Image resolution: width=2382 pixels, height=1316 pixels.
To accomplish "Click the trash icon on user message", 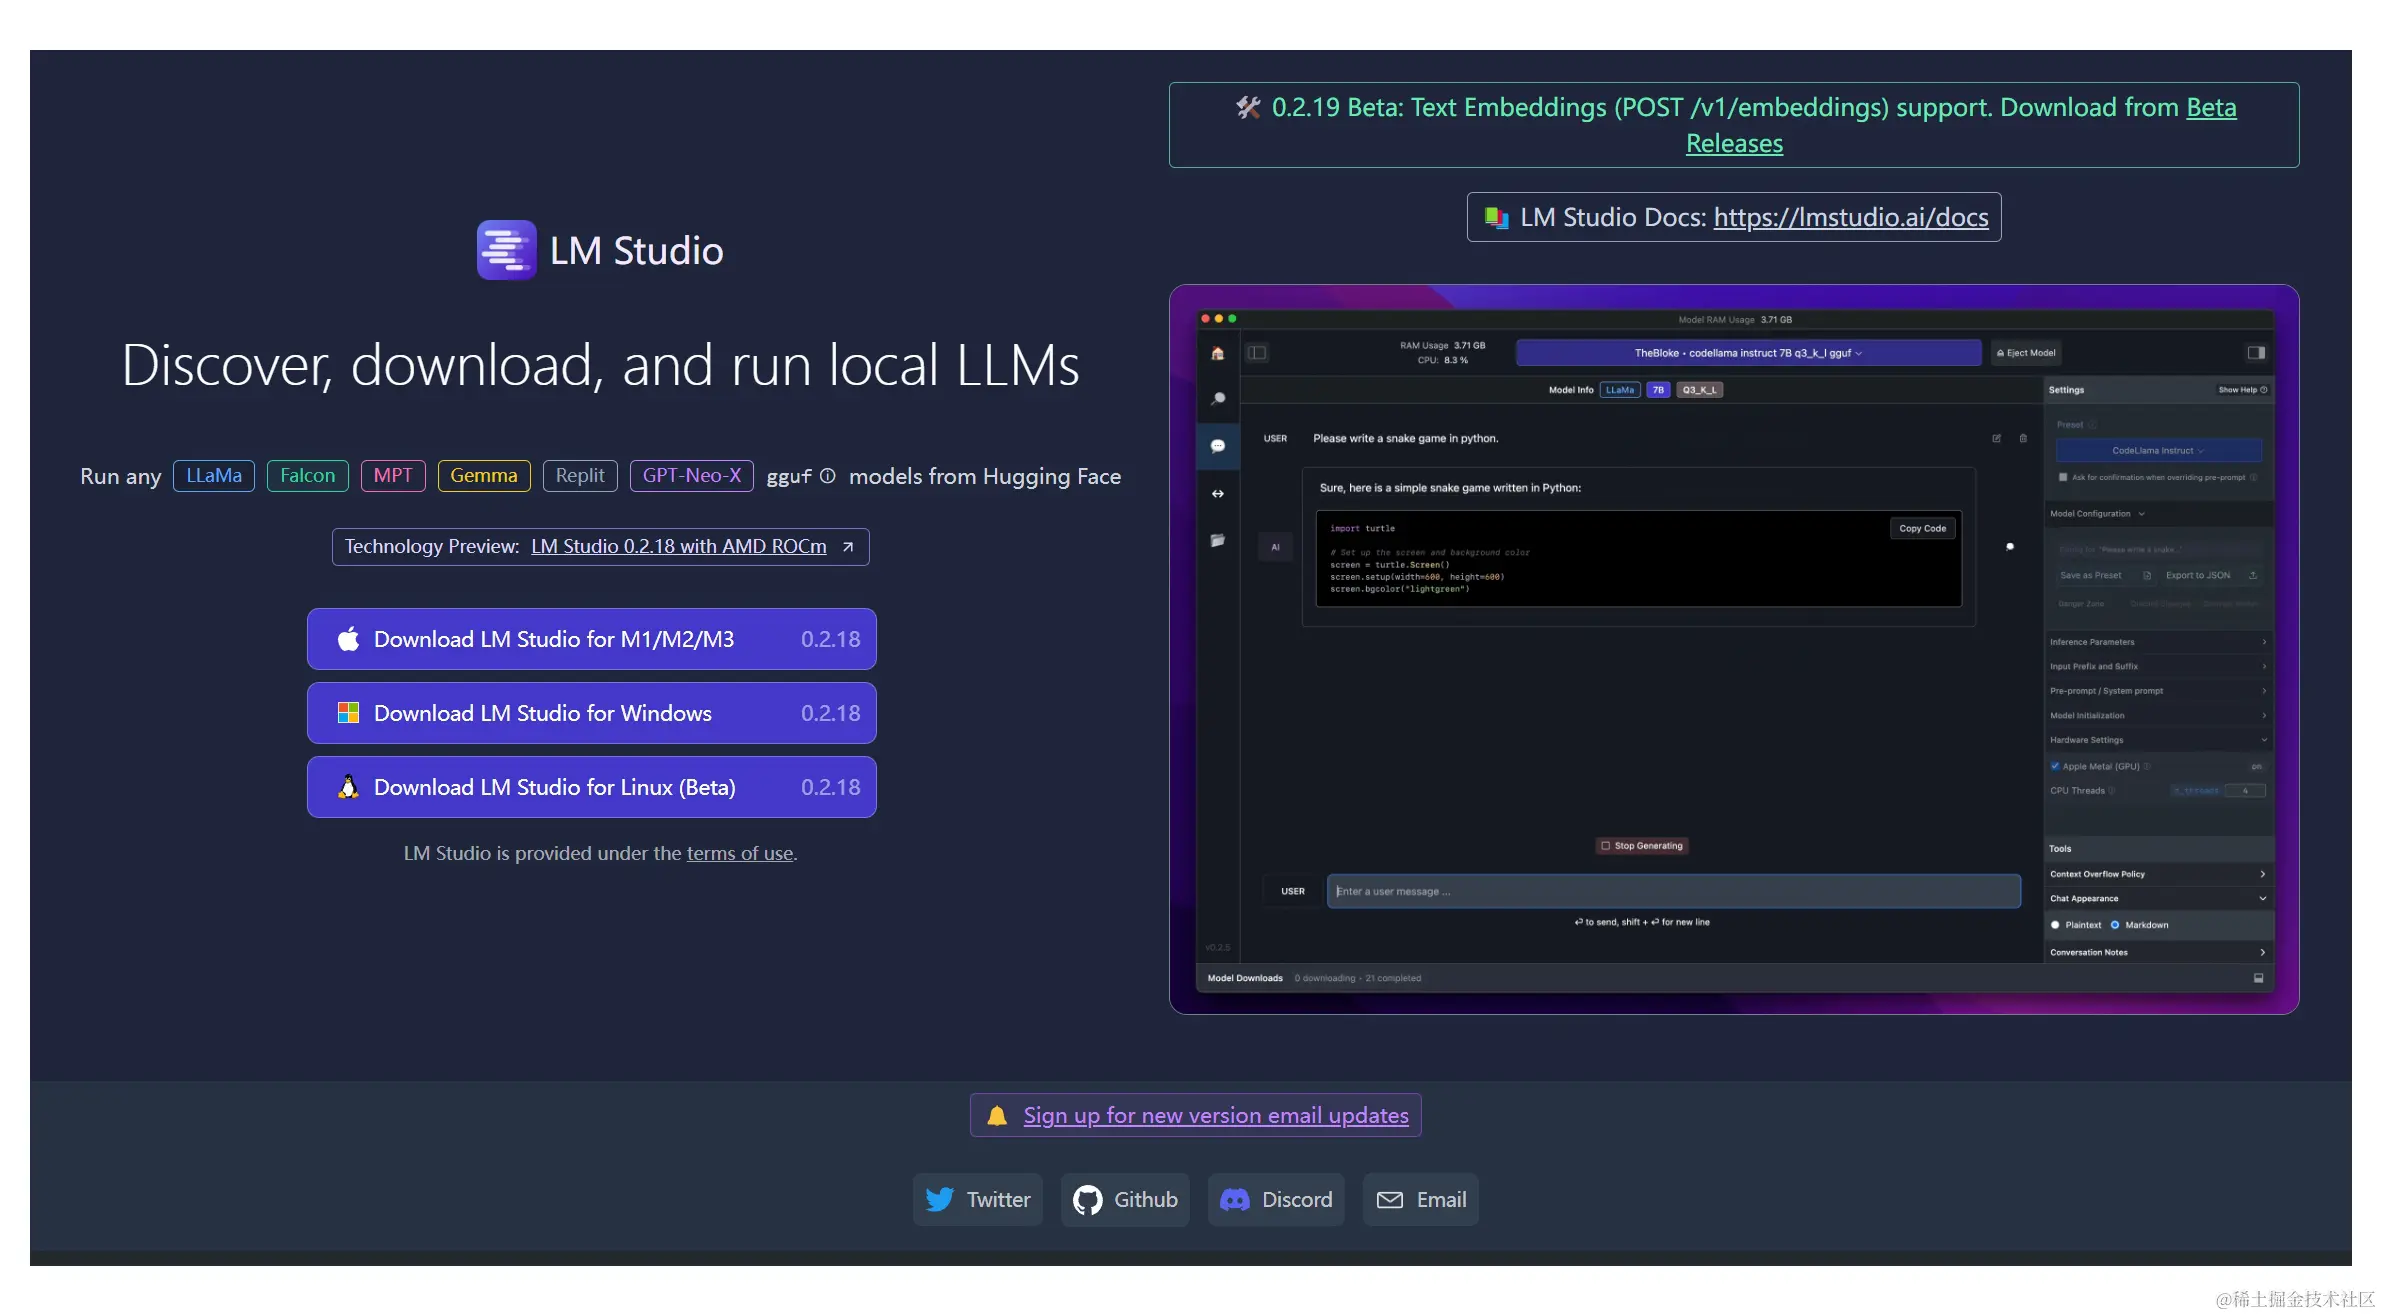I will (x=2023, y=439).
